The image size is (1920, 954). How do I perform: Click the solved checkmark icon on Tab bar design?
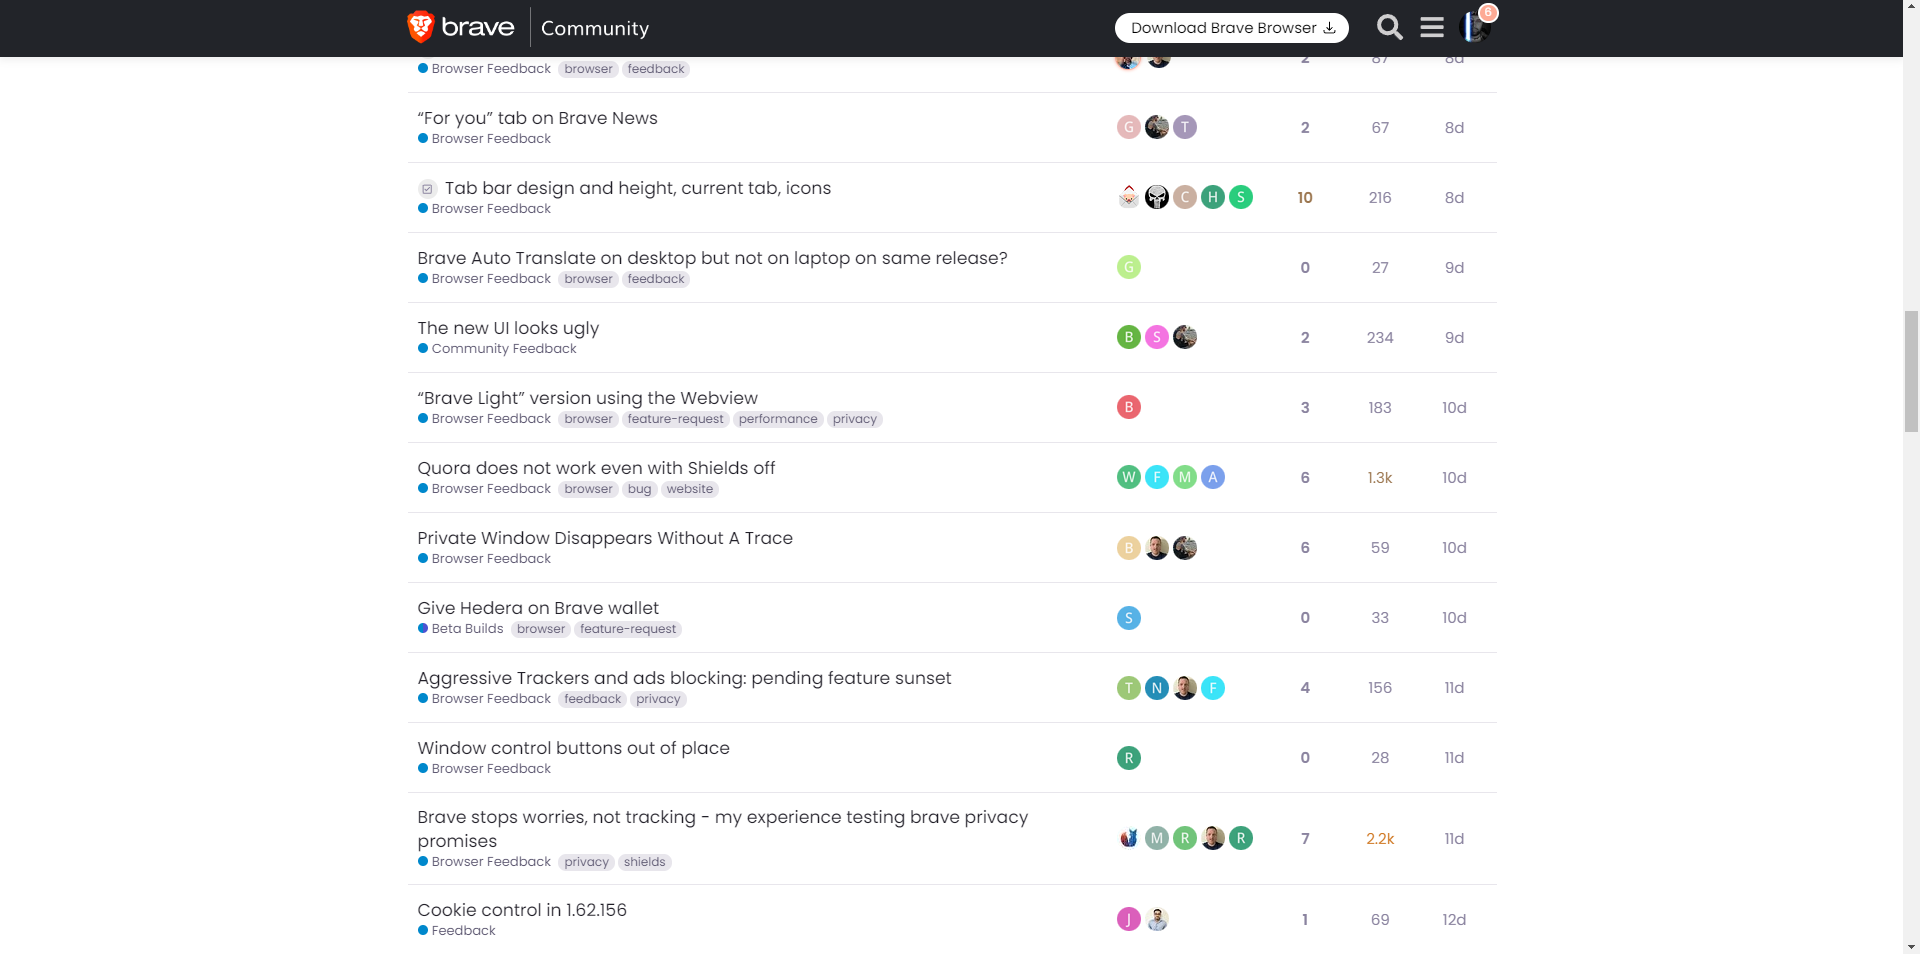pyautogui.click(x=427, y=189)
